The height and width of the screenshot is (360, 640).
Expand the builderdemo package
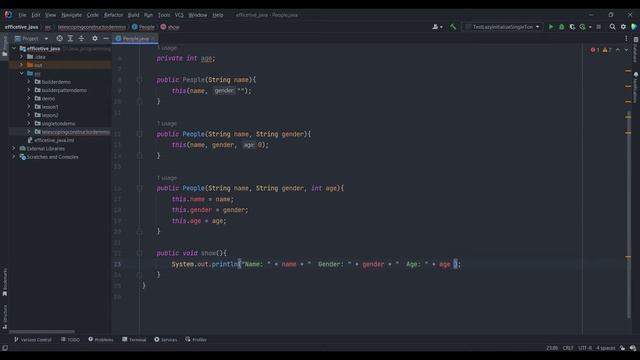coord(29,82)
